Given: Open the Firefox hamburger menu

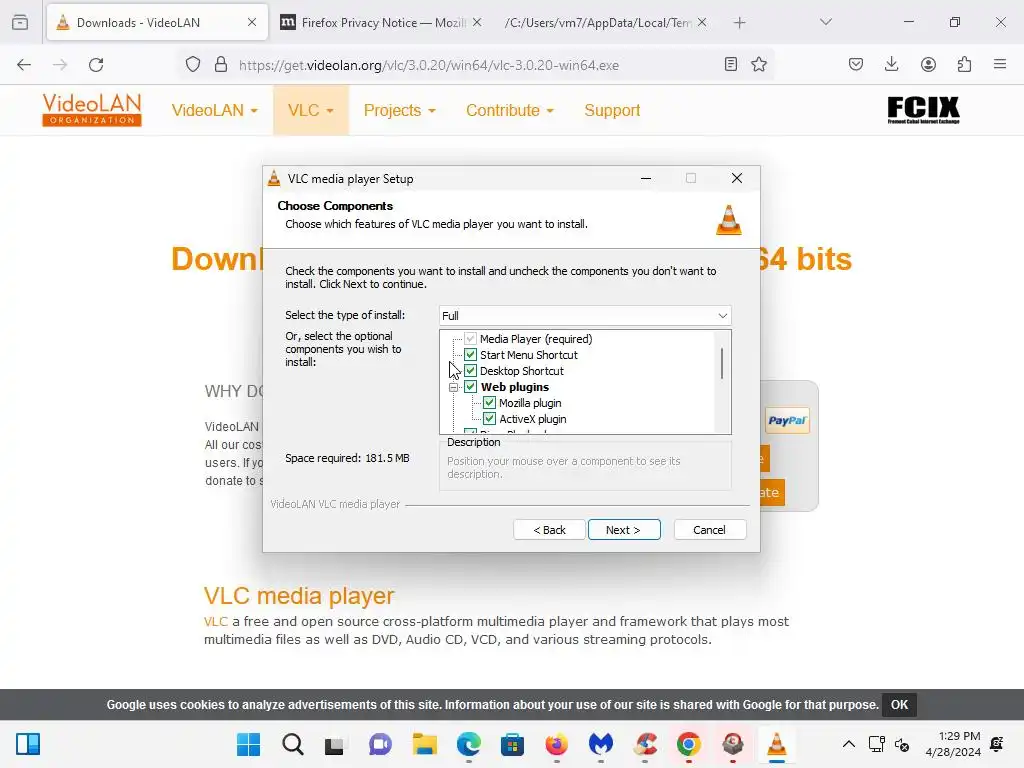Looking at the screenshot, I should click(x=999, y=64).
